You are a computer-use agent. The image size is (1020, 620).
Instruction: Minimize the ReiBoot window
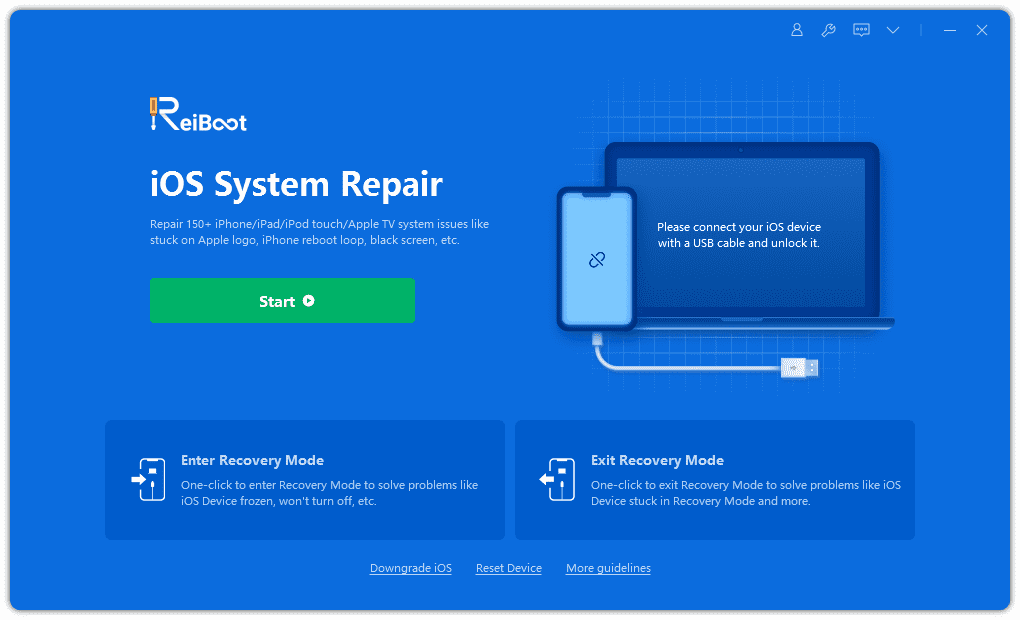click(950, 30)
